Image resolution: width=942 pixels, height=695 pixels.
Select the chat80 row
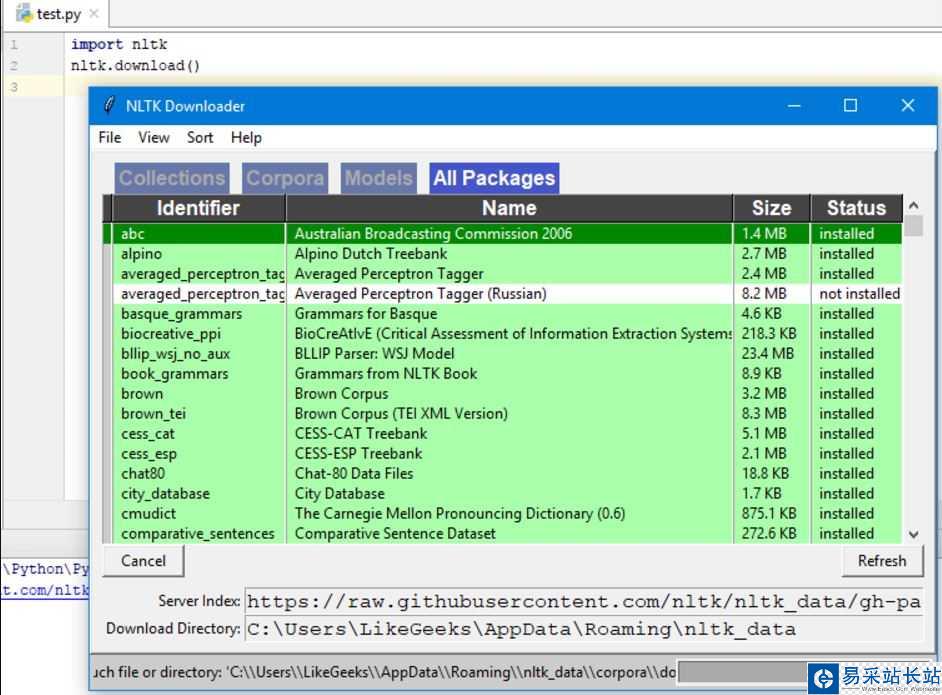tap(502, 473)
